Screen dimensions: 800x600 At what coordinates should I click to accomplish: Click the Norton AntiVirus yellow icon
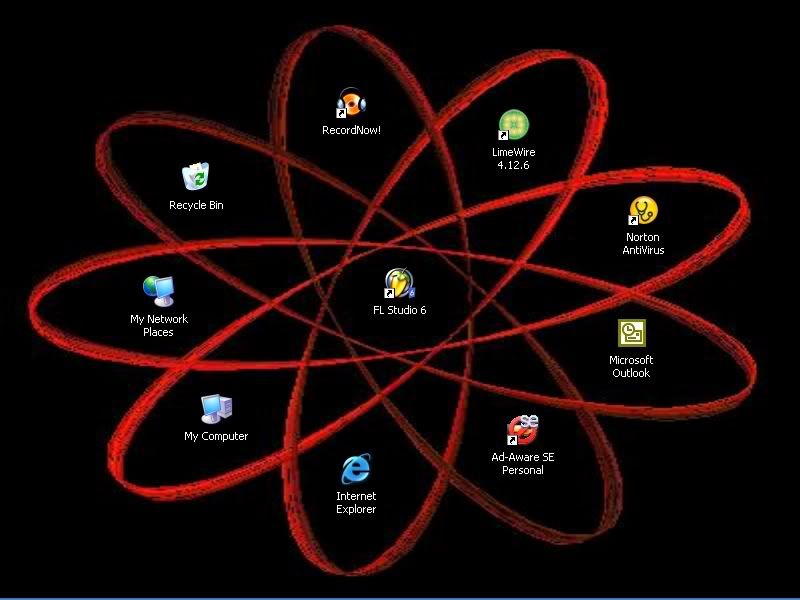click(643, 212)
